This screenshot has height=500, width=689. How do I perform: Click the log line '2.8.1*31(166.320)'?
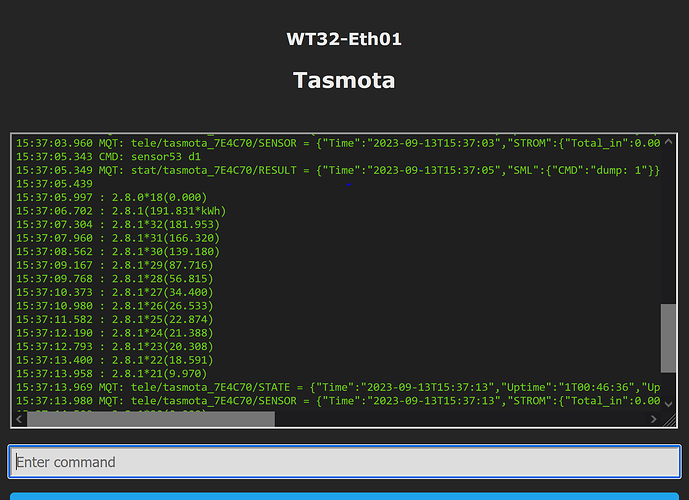pyautogui.click(x=118, y=238)
